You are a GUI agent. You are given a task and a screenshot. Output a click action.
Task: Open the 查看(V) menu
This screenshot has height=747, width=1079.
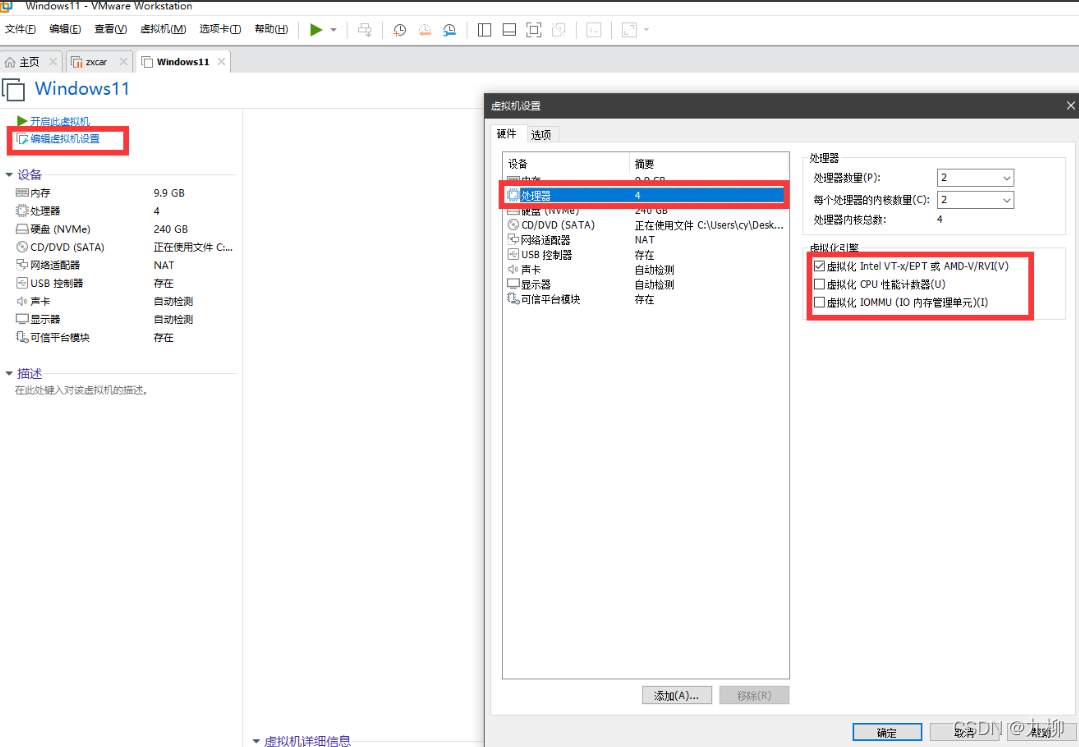[x=110, y=29]
